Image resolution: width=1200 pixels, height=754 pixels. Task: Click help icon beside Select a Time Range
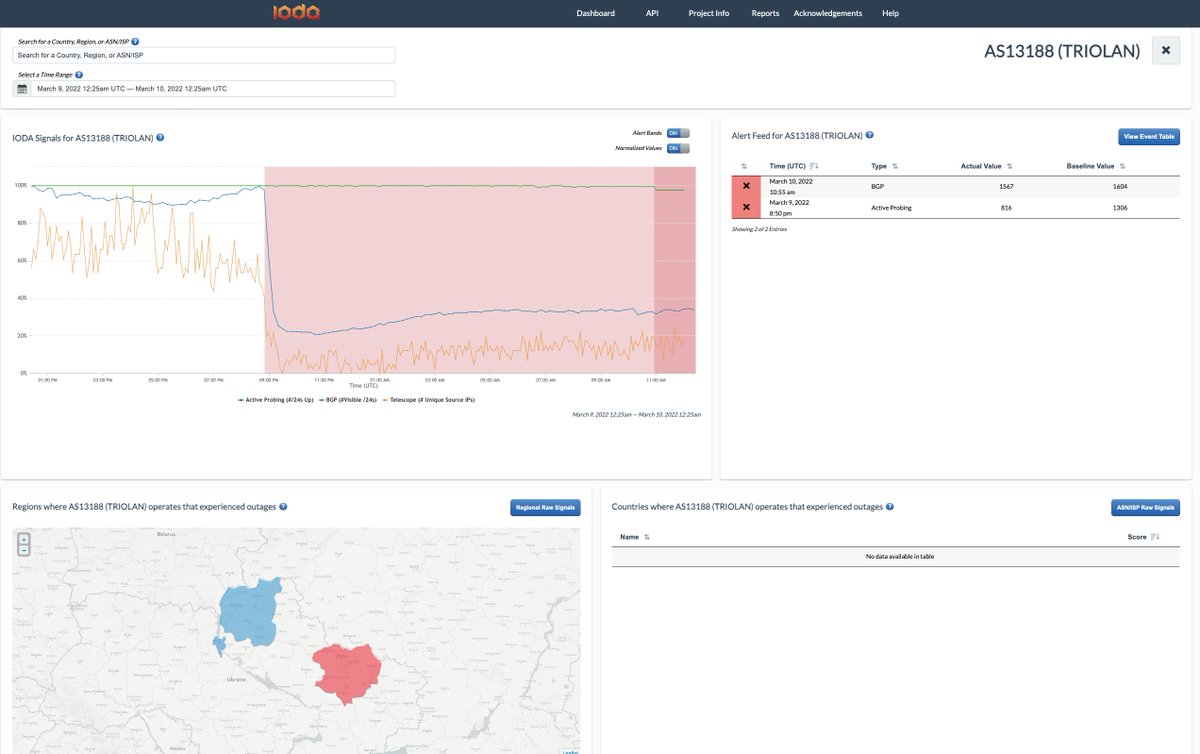click(79, 75)
